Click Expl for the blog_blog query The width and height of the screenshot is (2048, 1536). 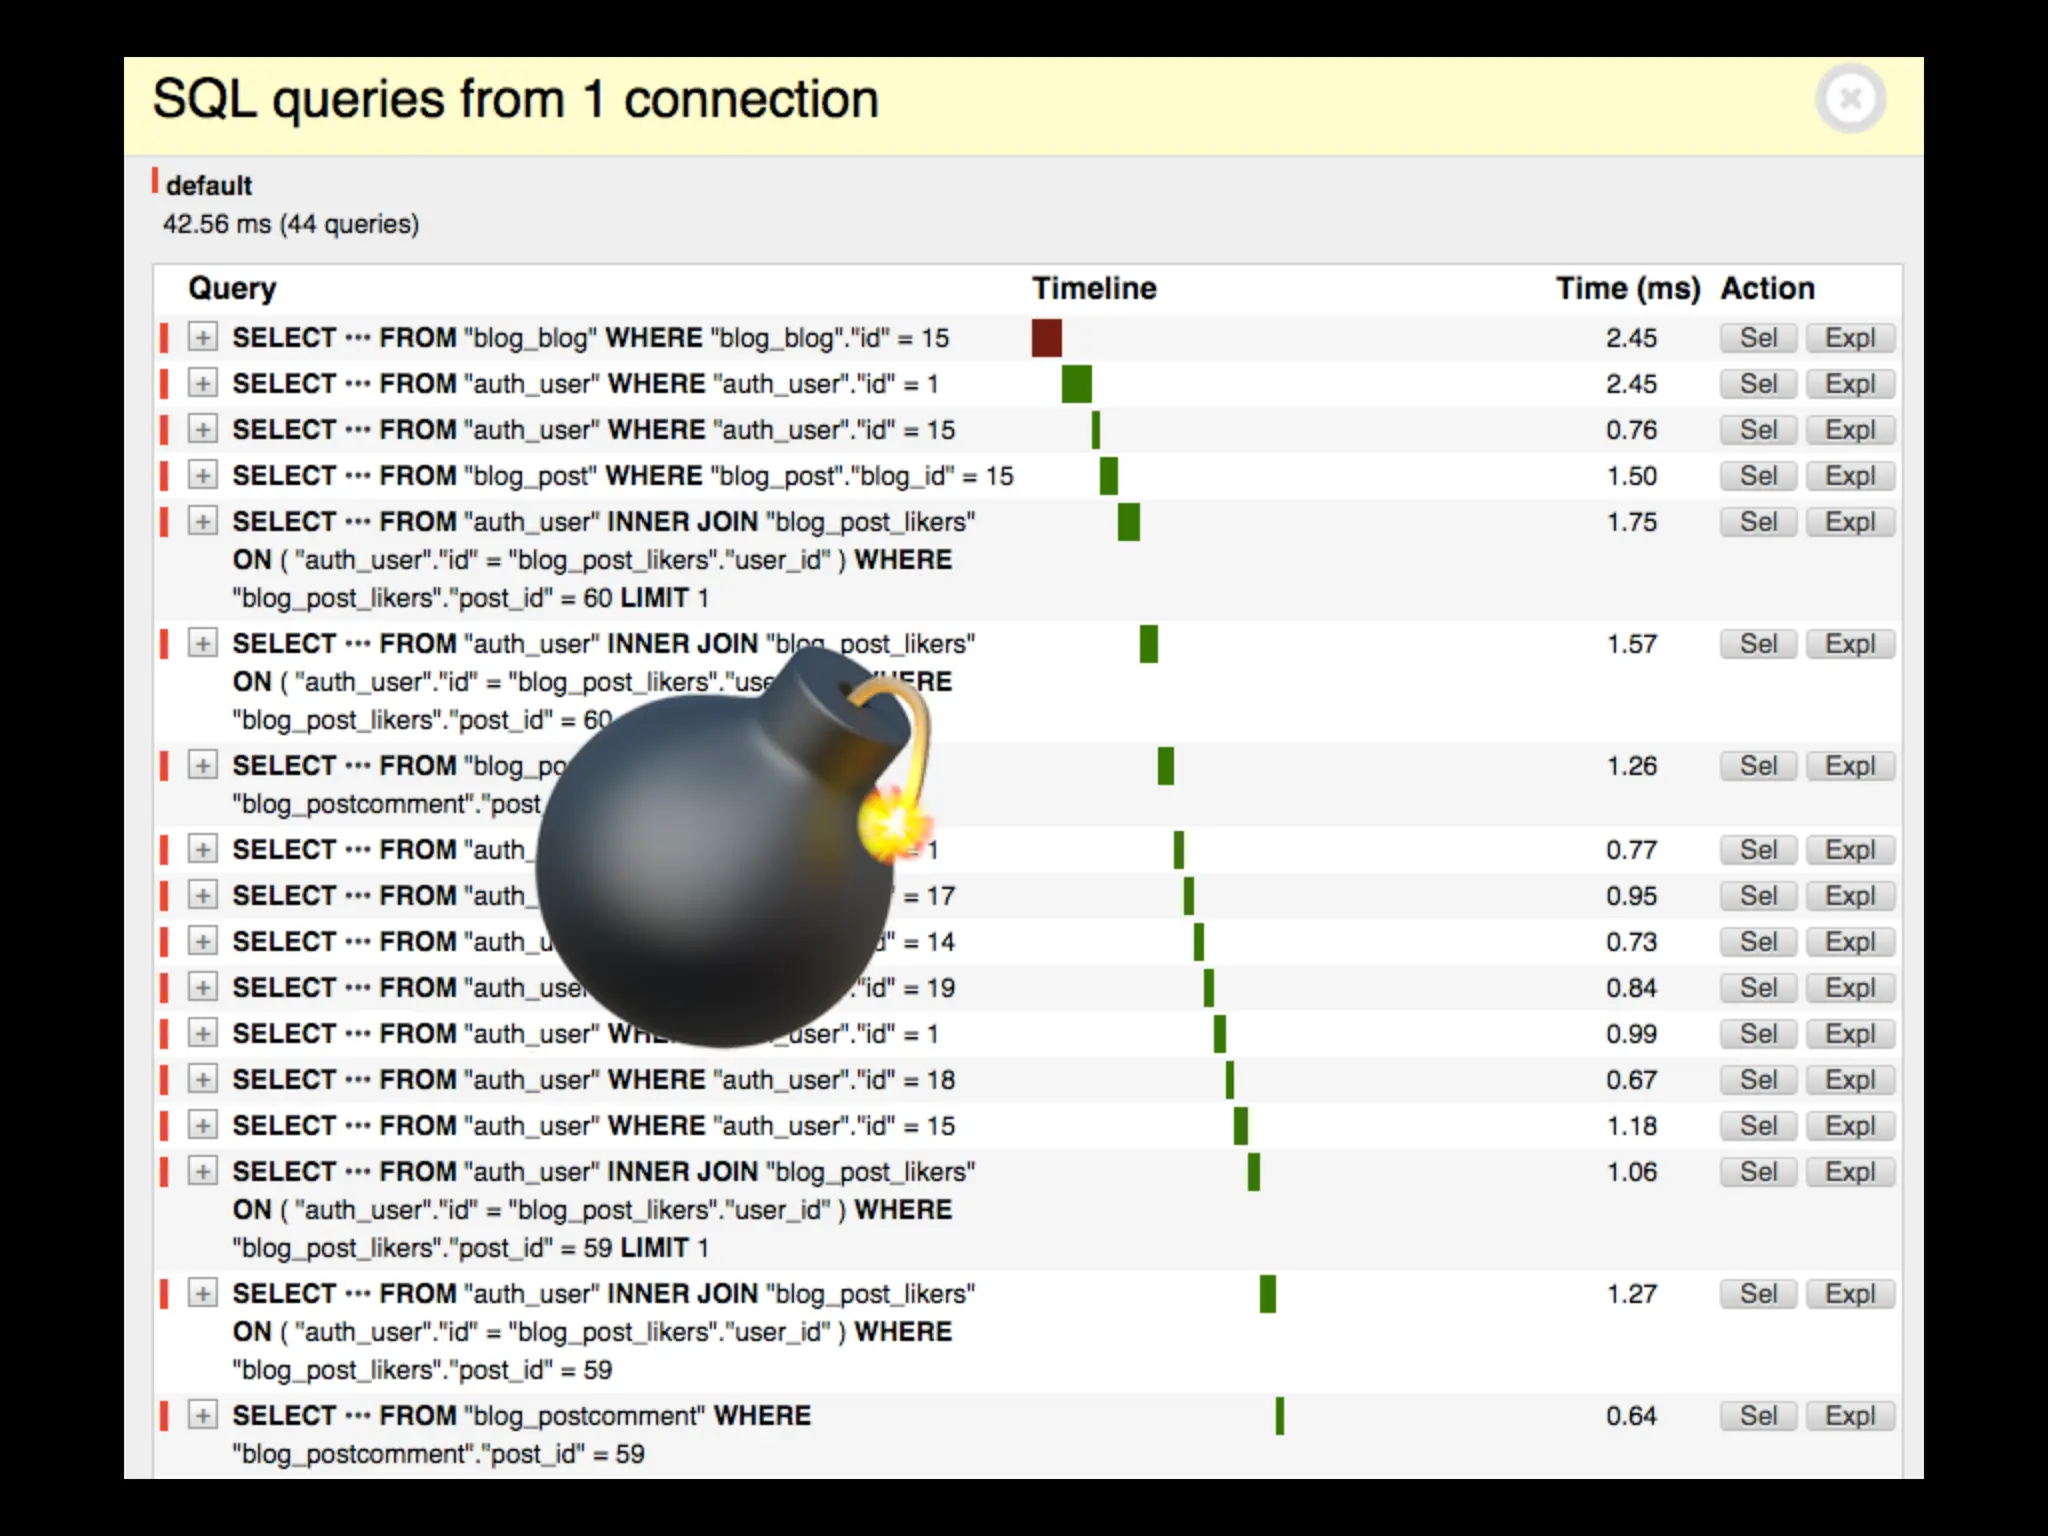tap(1850, 338)
